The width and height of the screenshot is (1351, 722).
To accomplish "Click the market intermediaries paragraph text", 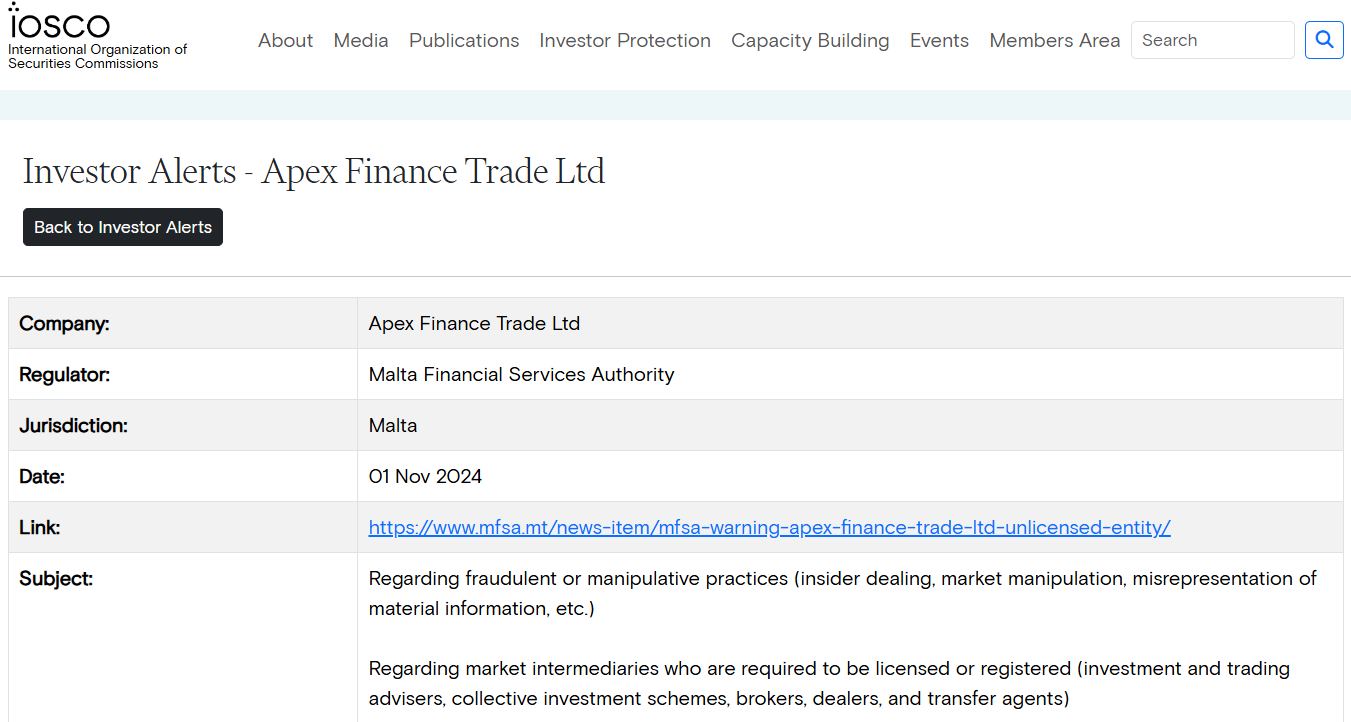I will click(x=829, y=683).
